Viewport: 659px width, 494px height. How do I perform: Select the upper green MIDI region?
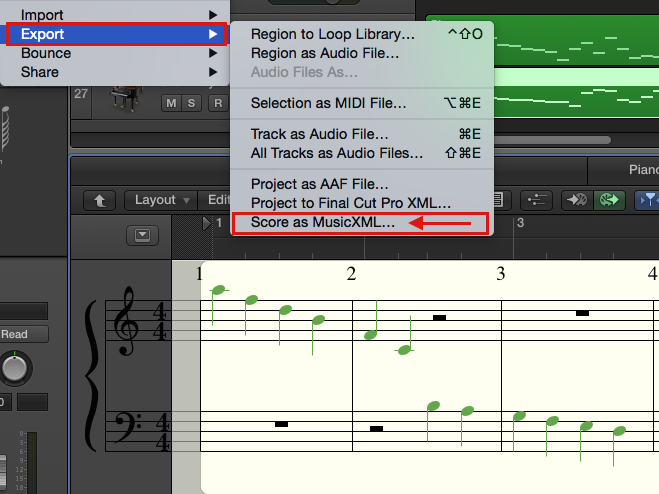[576, 41]
